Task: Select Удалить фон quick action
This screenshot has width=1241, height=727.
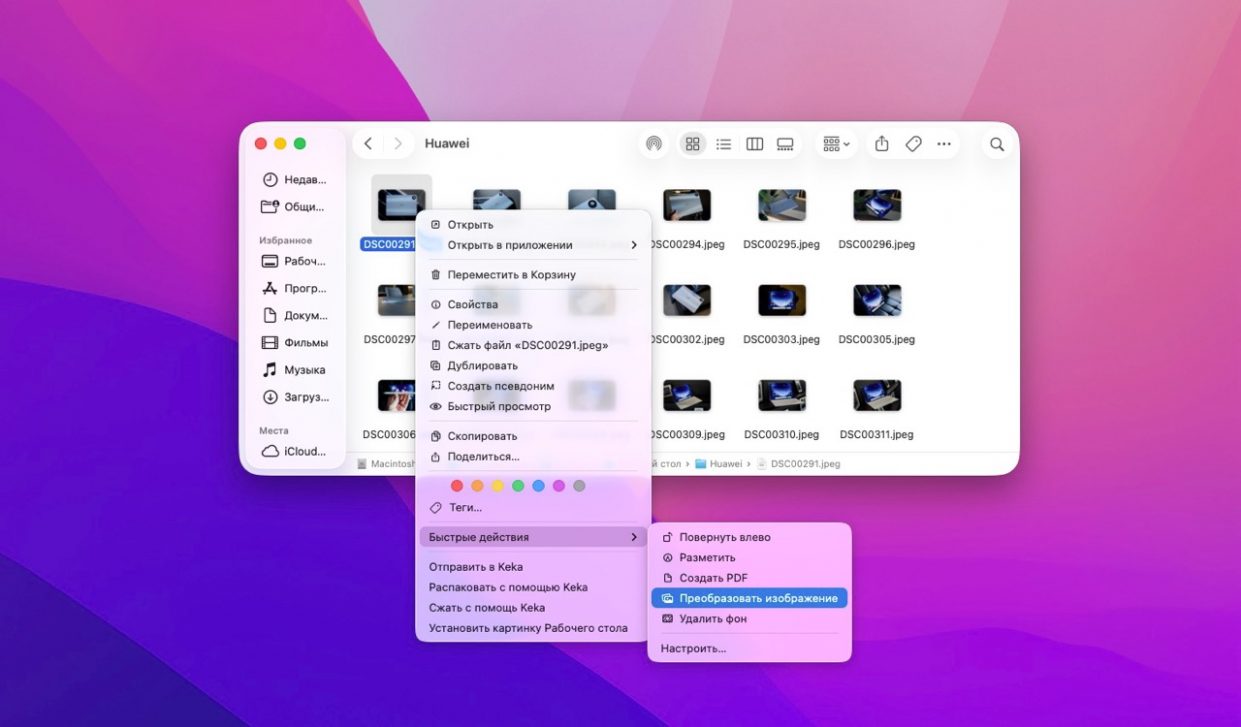Action: [x=749, y=619]
